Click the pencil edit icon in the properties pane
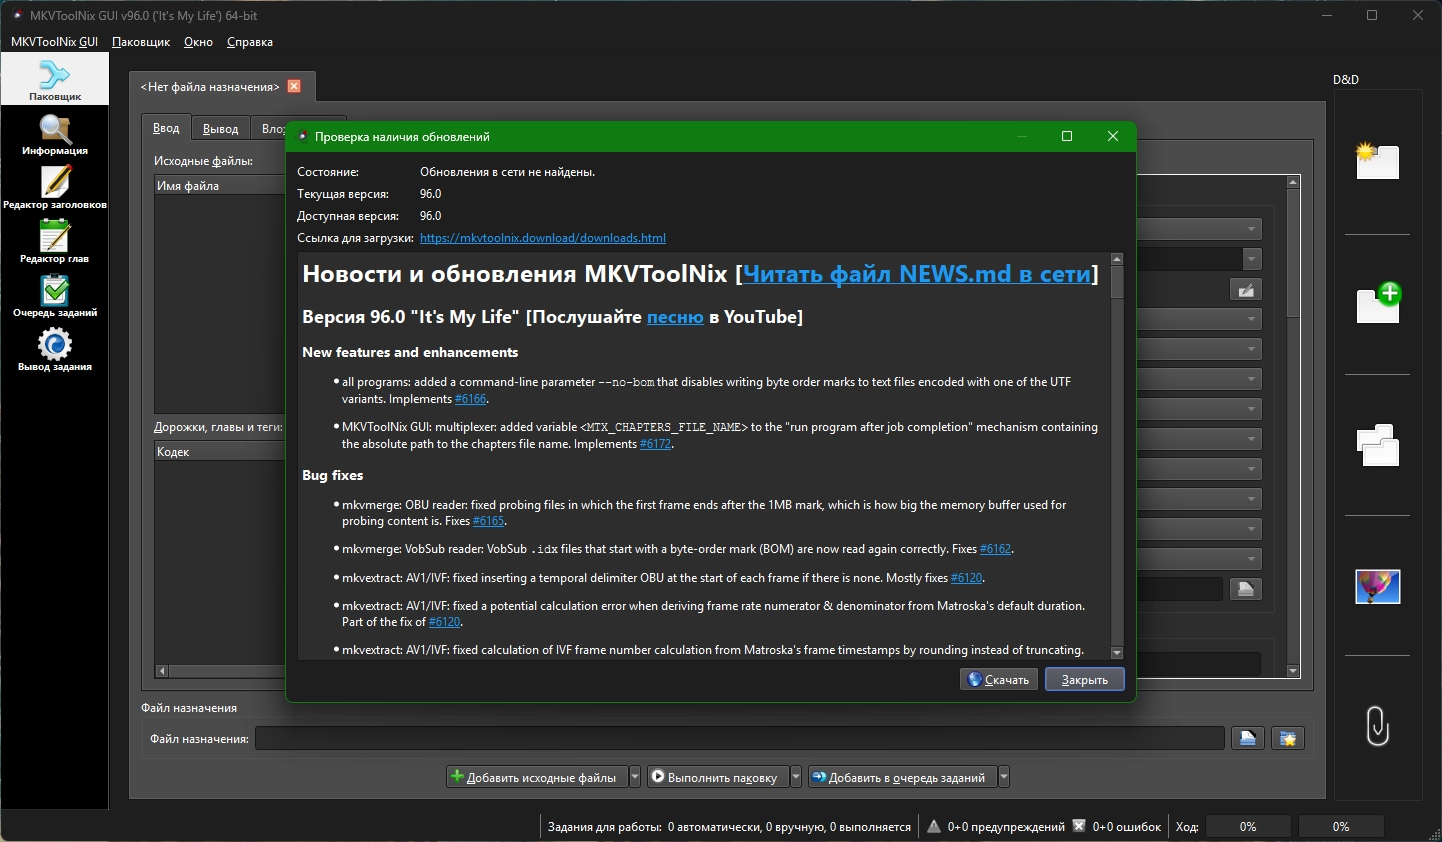 pyautogui.click(x=1246, y=290)
